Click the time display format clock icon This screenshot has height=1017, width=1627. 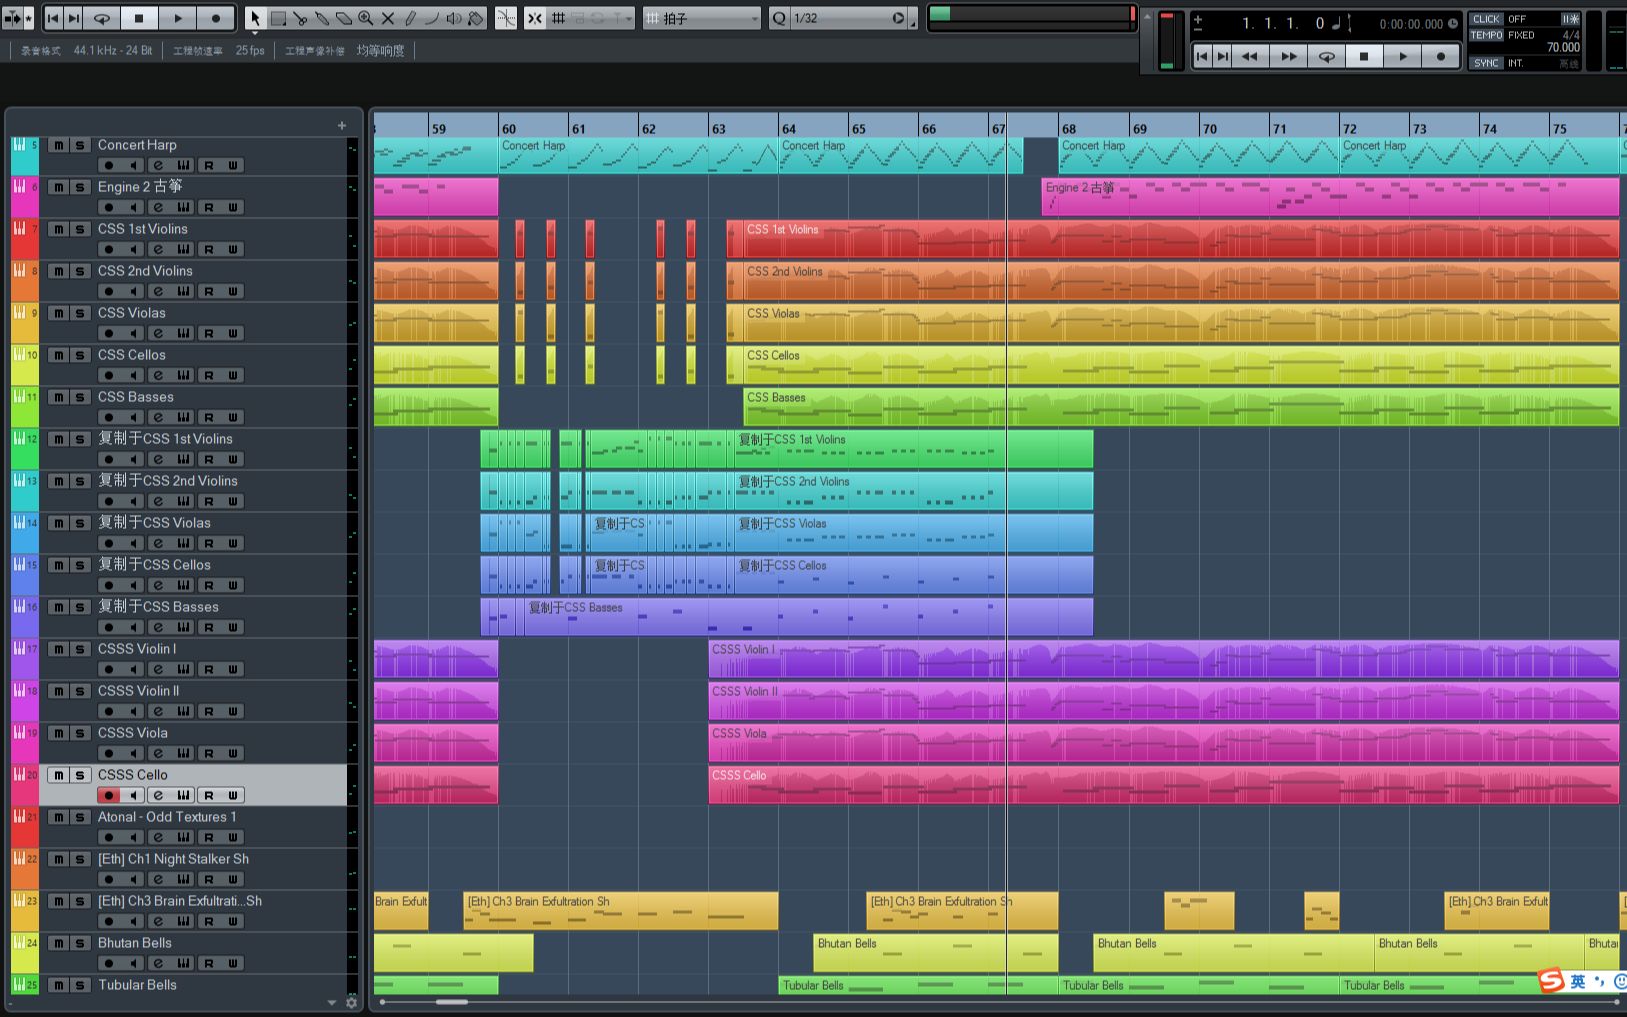(1453, 23)
